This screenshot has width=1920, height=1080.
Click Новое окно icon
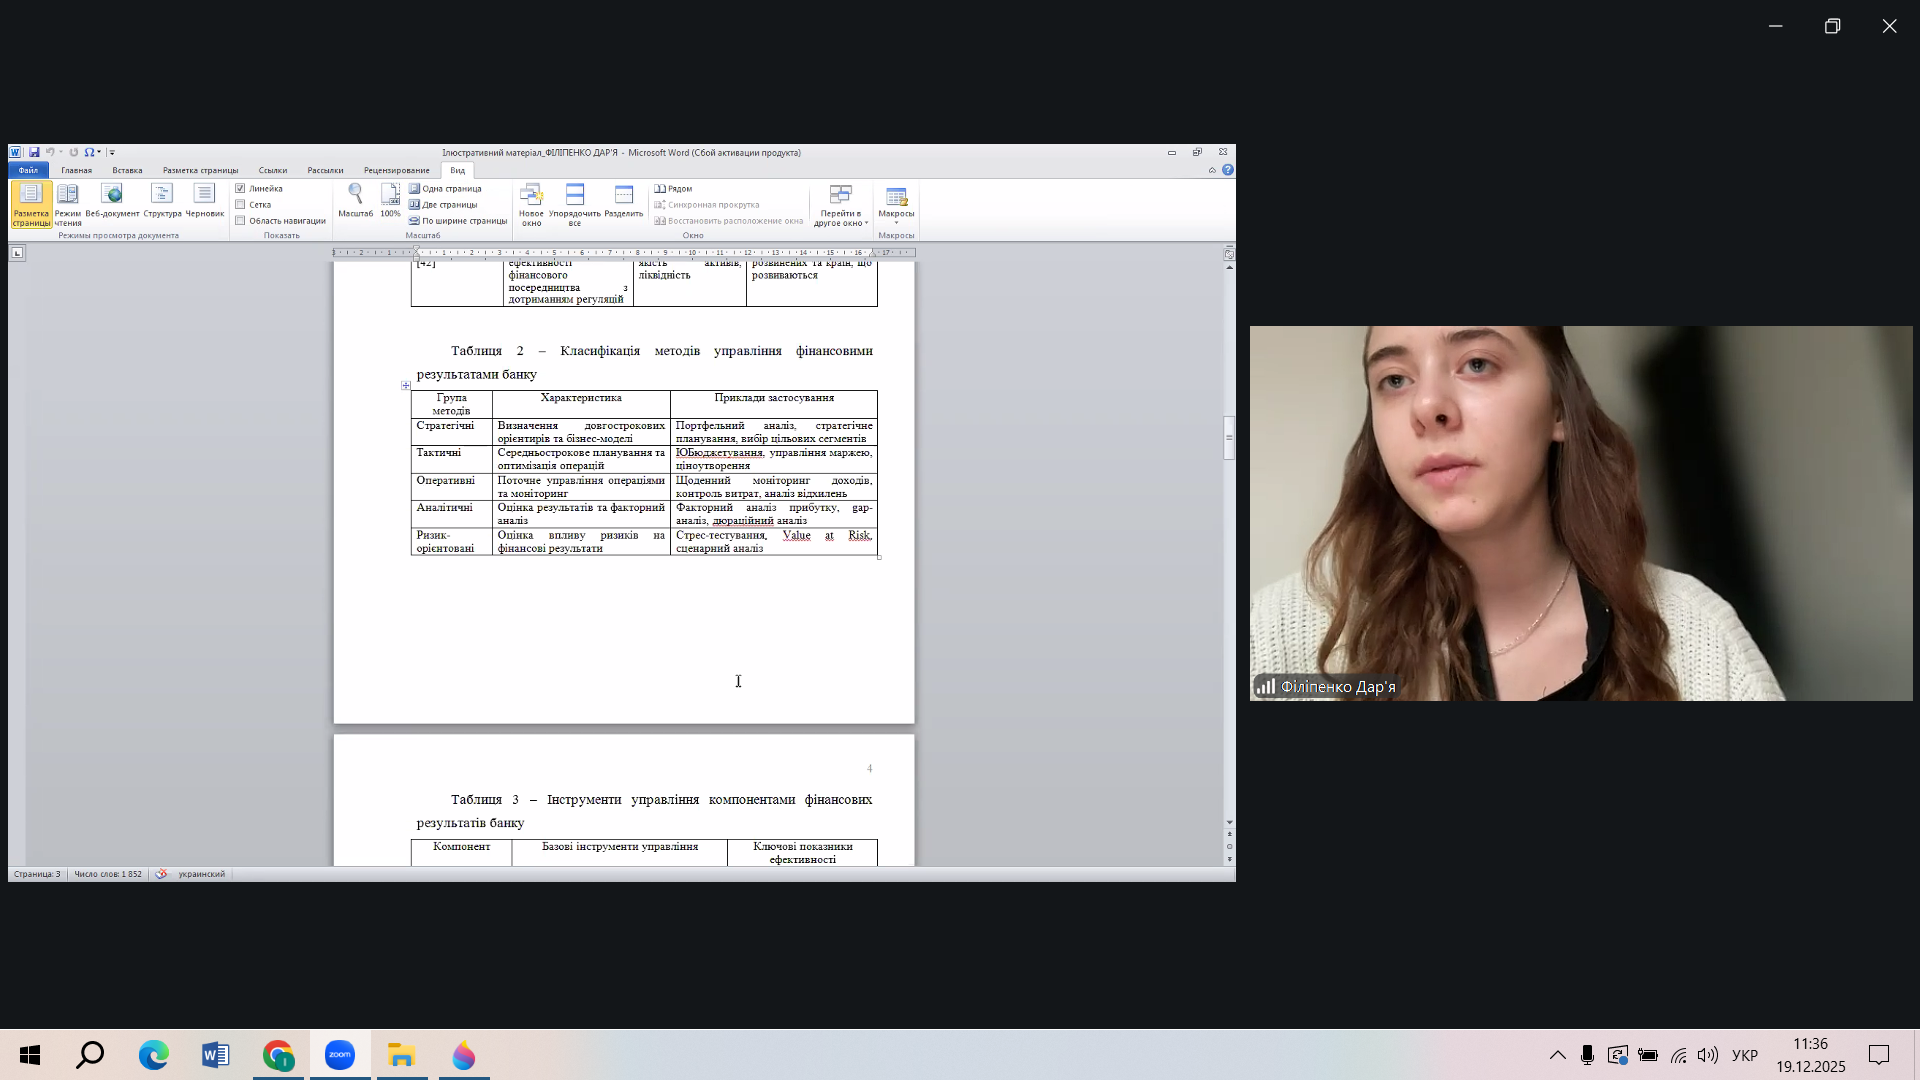(x=531, y=204)
